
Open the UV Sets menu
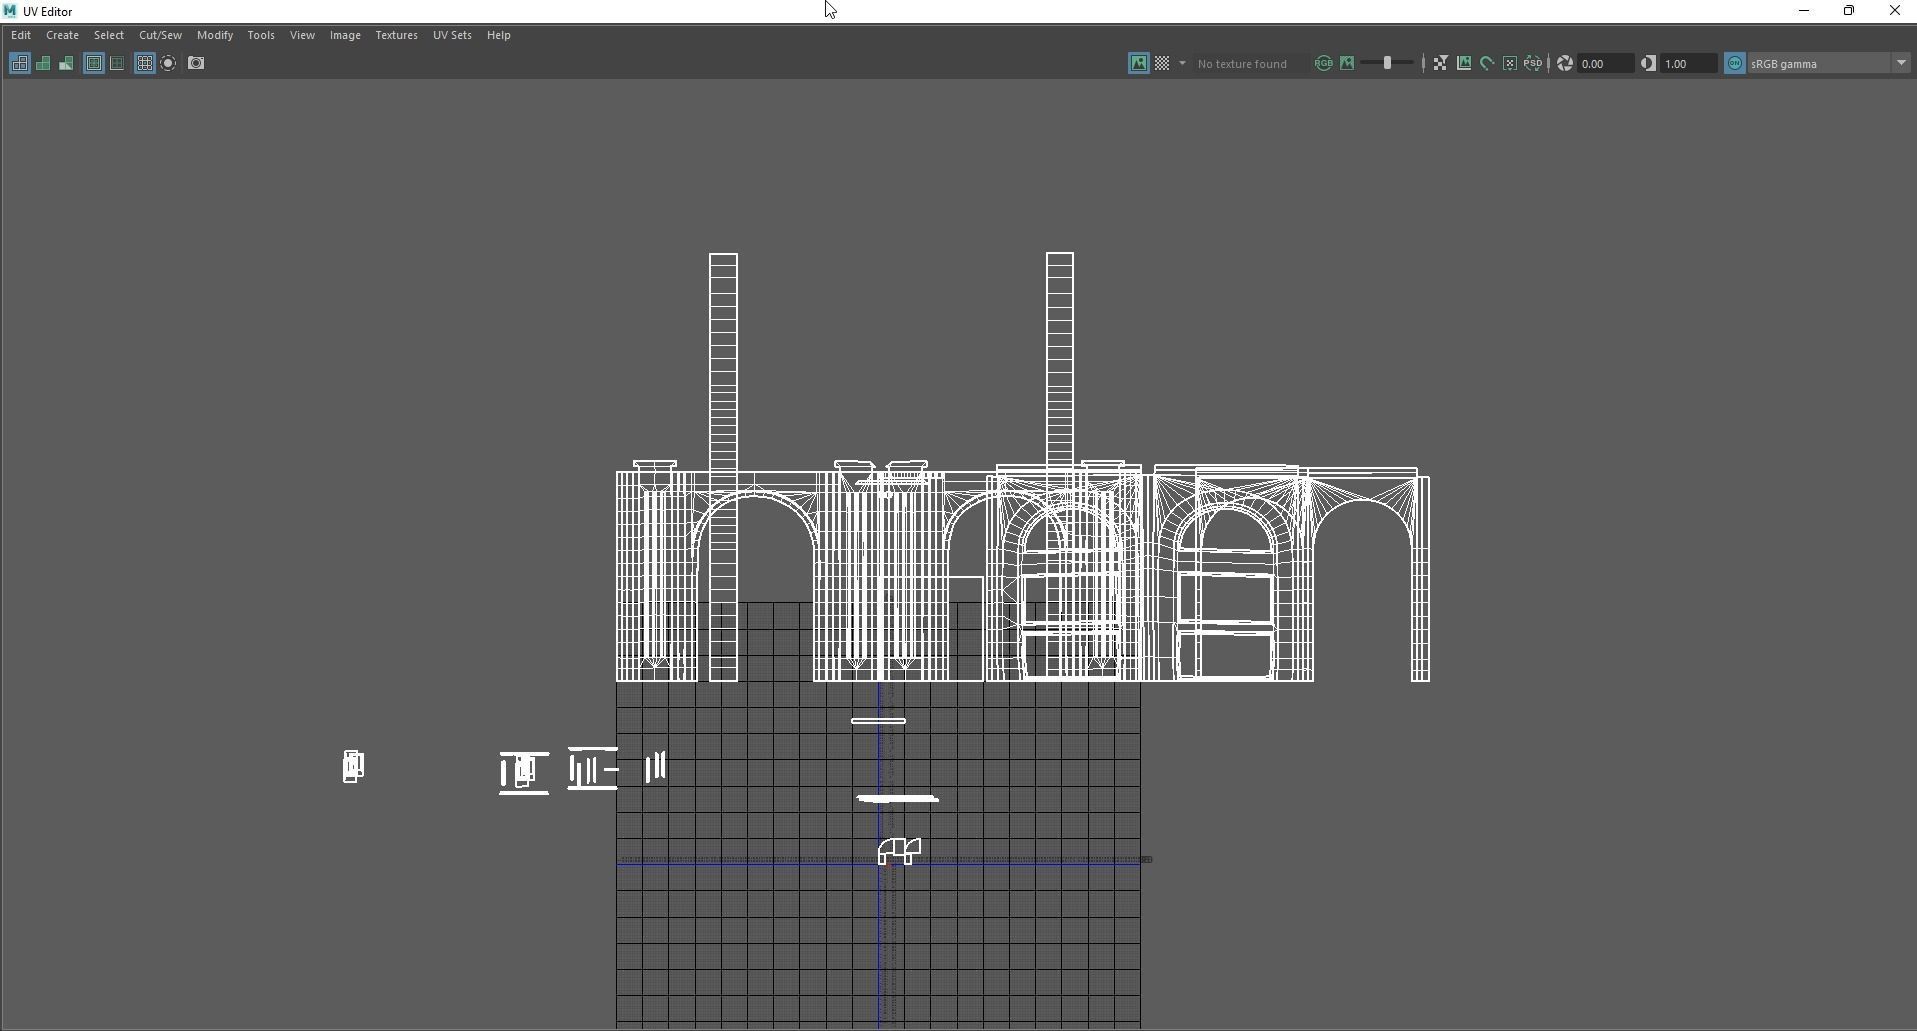pos(452,35)
